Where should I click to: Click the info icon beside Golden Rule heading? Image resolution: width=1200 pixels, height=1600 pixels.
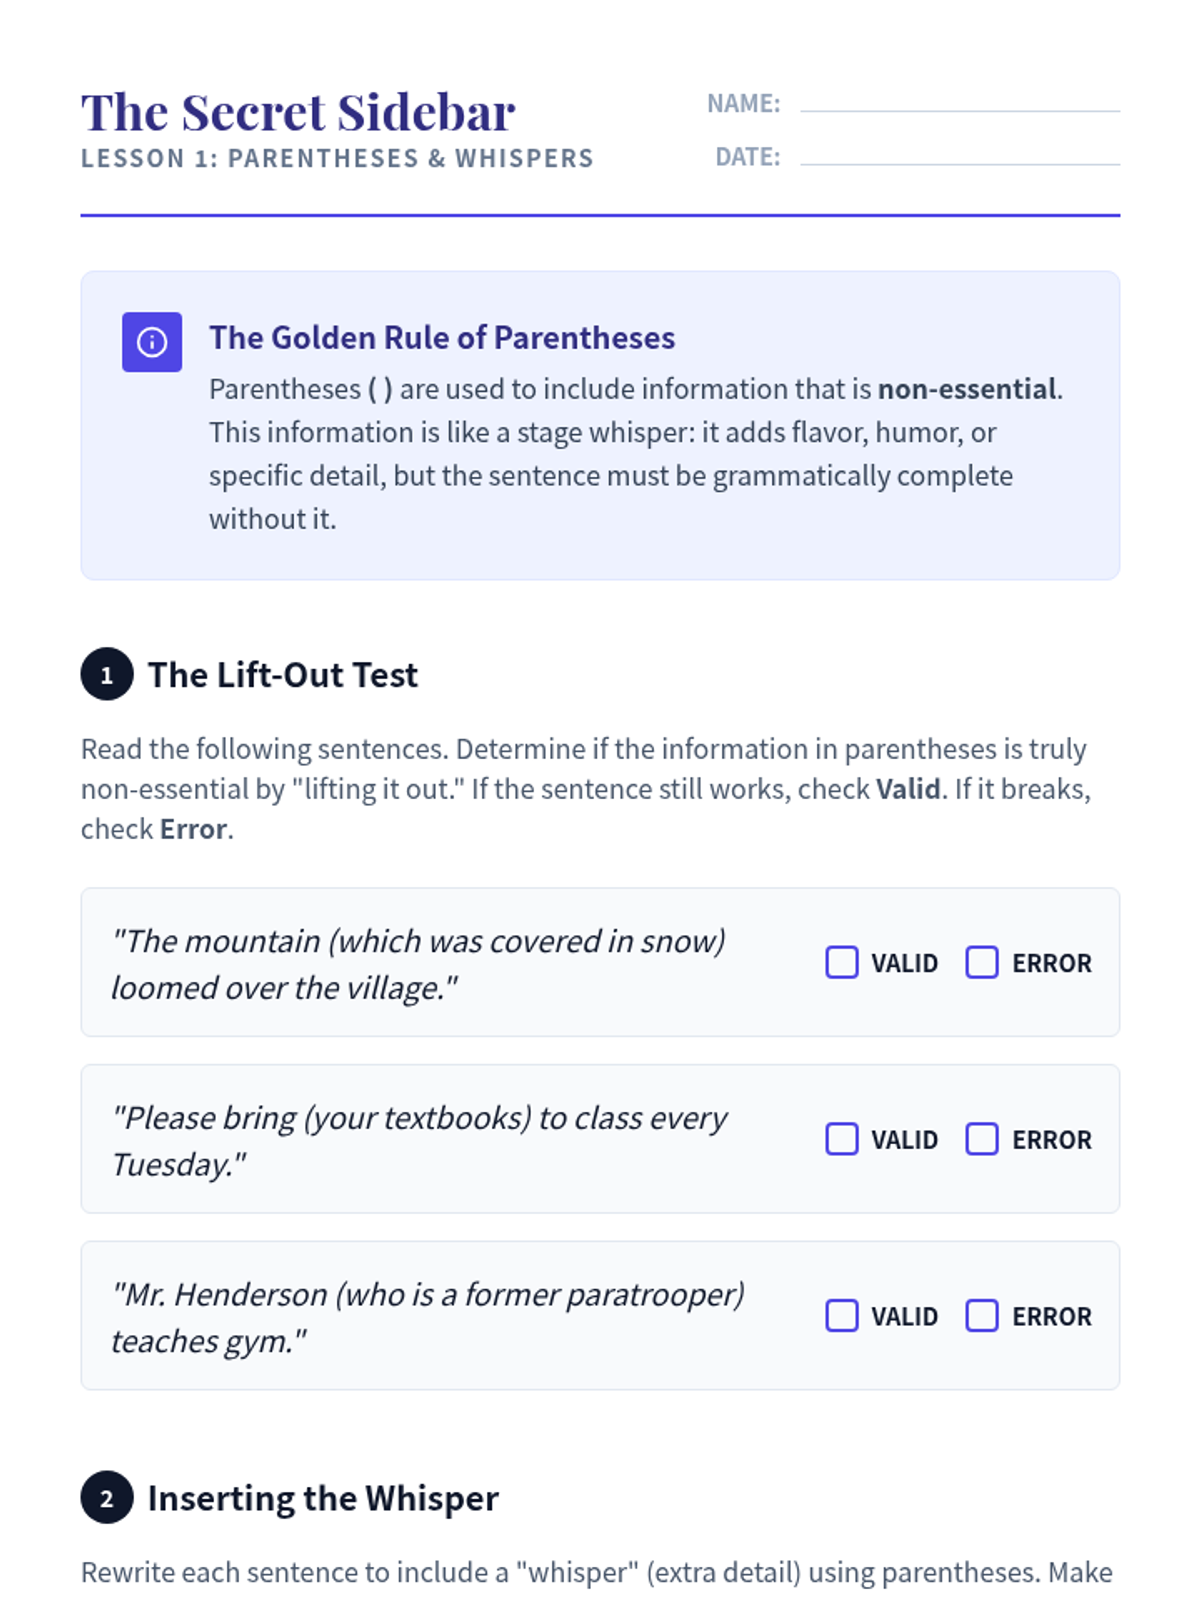[x=152, y=342]
